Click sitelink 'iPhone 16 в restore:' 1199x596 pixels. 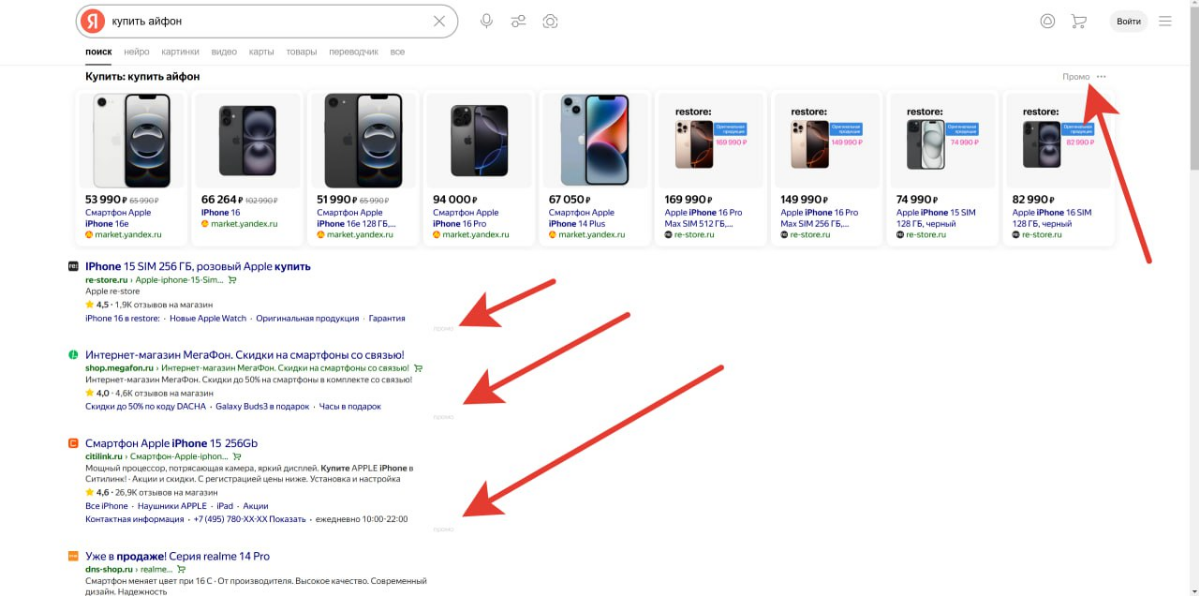pyautogui.click(x=122, y=318)
